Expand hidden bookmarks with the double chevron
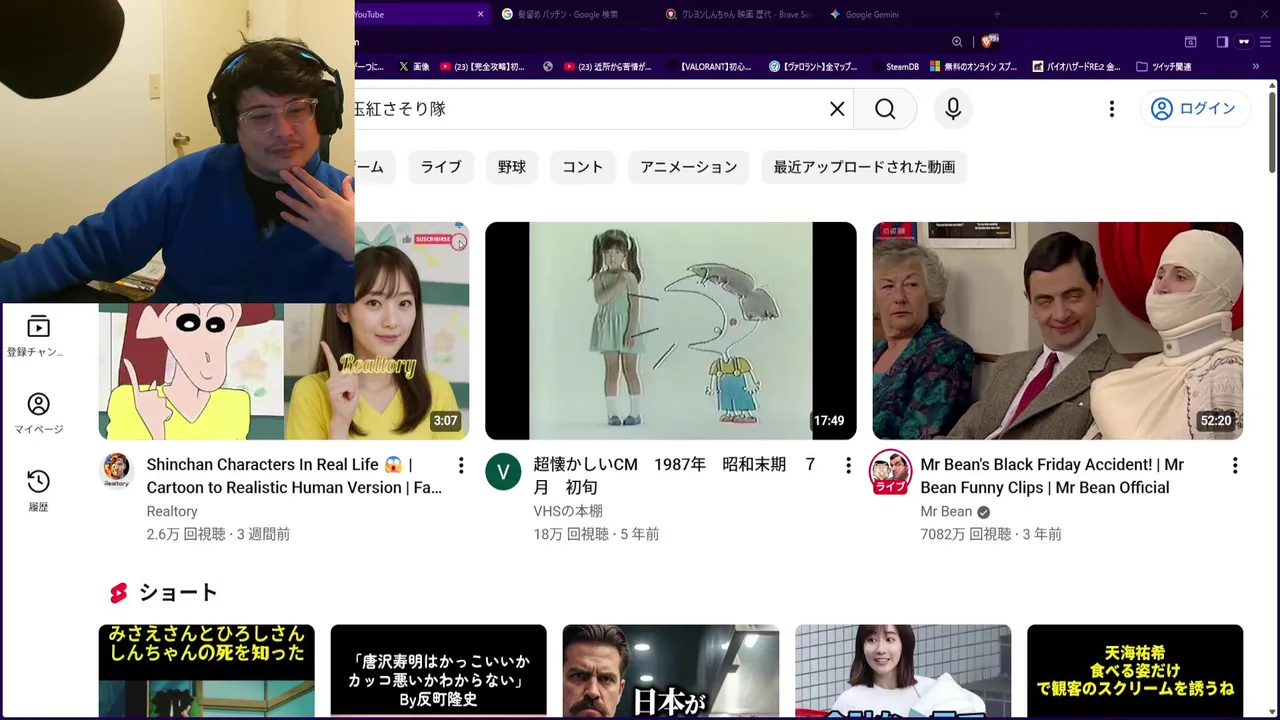1280x720 pixels. point(1256,67)
